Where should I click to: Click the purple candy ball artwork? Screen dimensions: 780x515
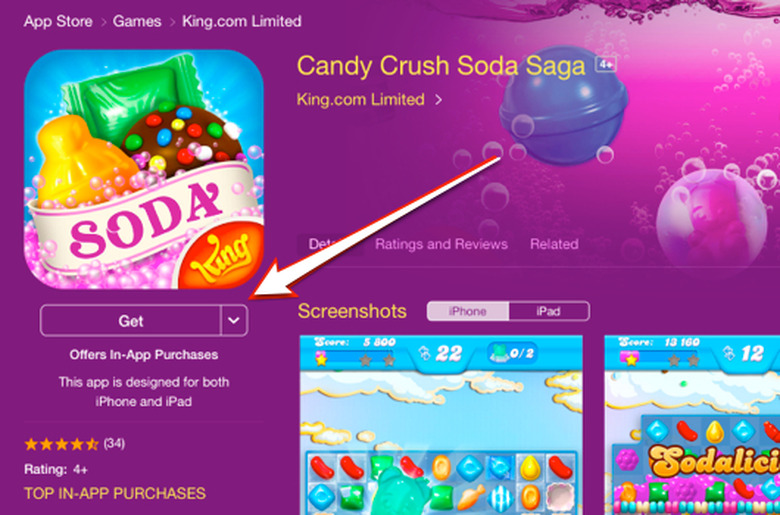[x=563, y=105]
